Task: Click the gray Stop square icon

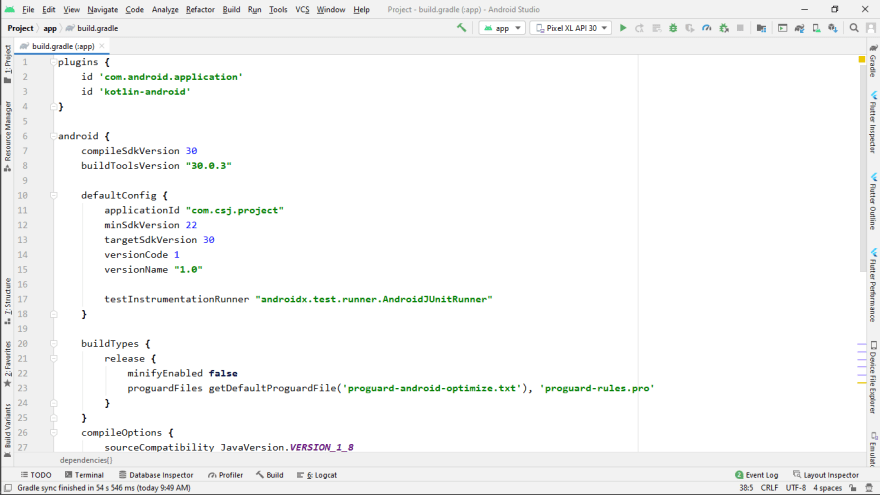Action: tap(740, 28)
